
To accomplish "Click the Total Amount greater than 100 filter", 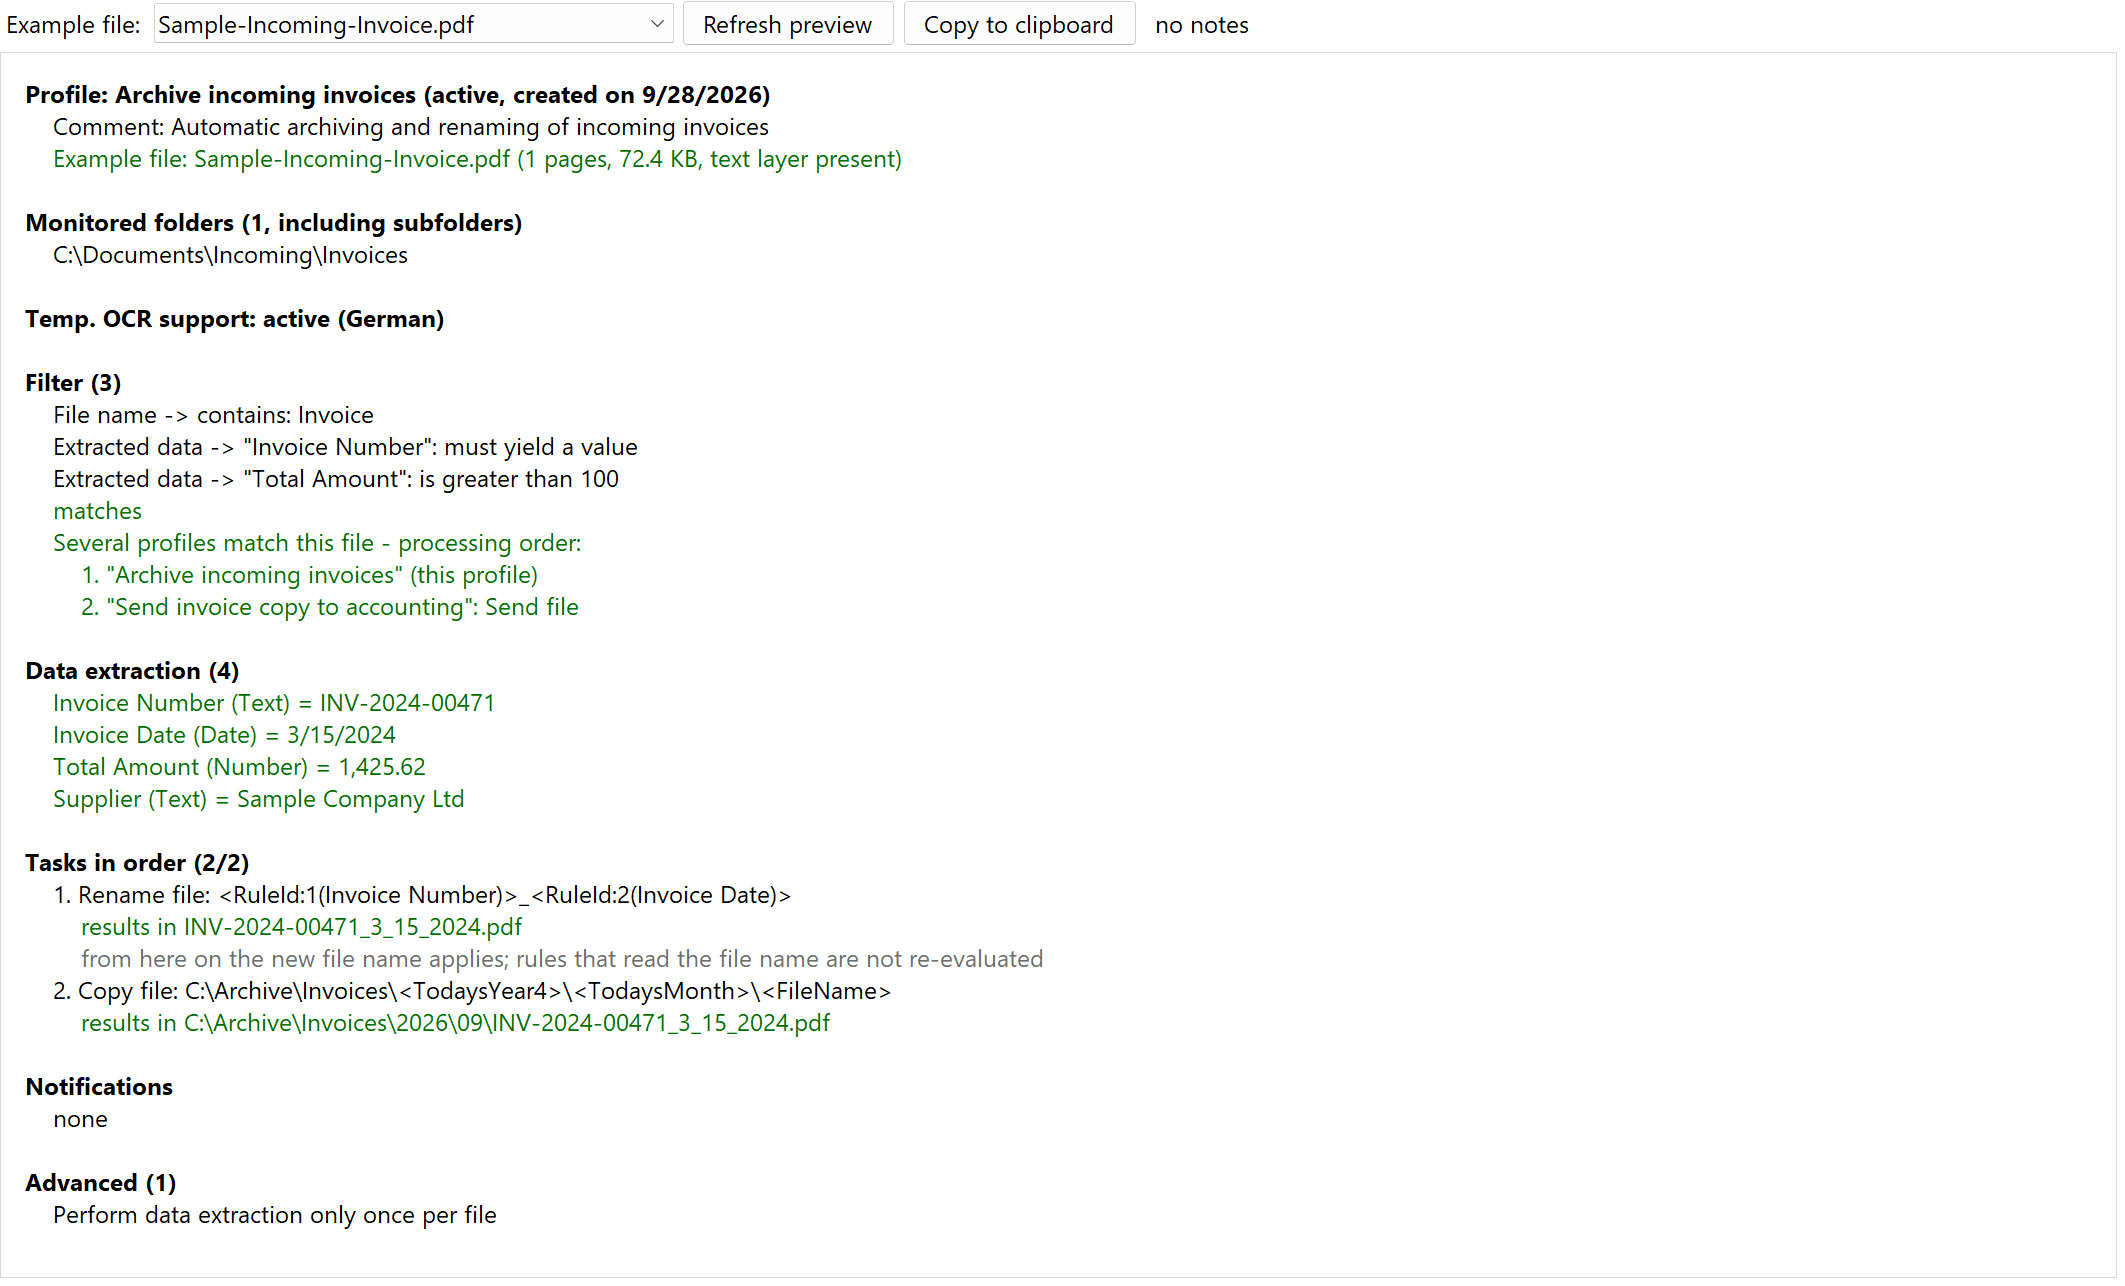I will 336,479.
